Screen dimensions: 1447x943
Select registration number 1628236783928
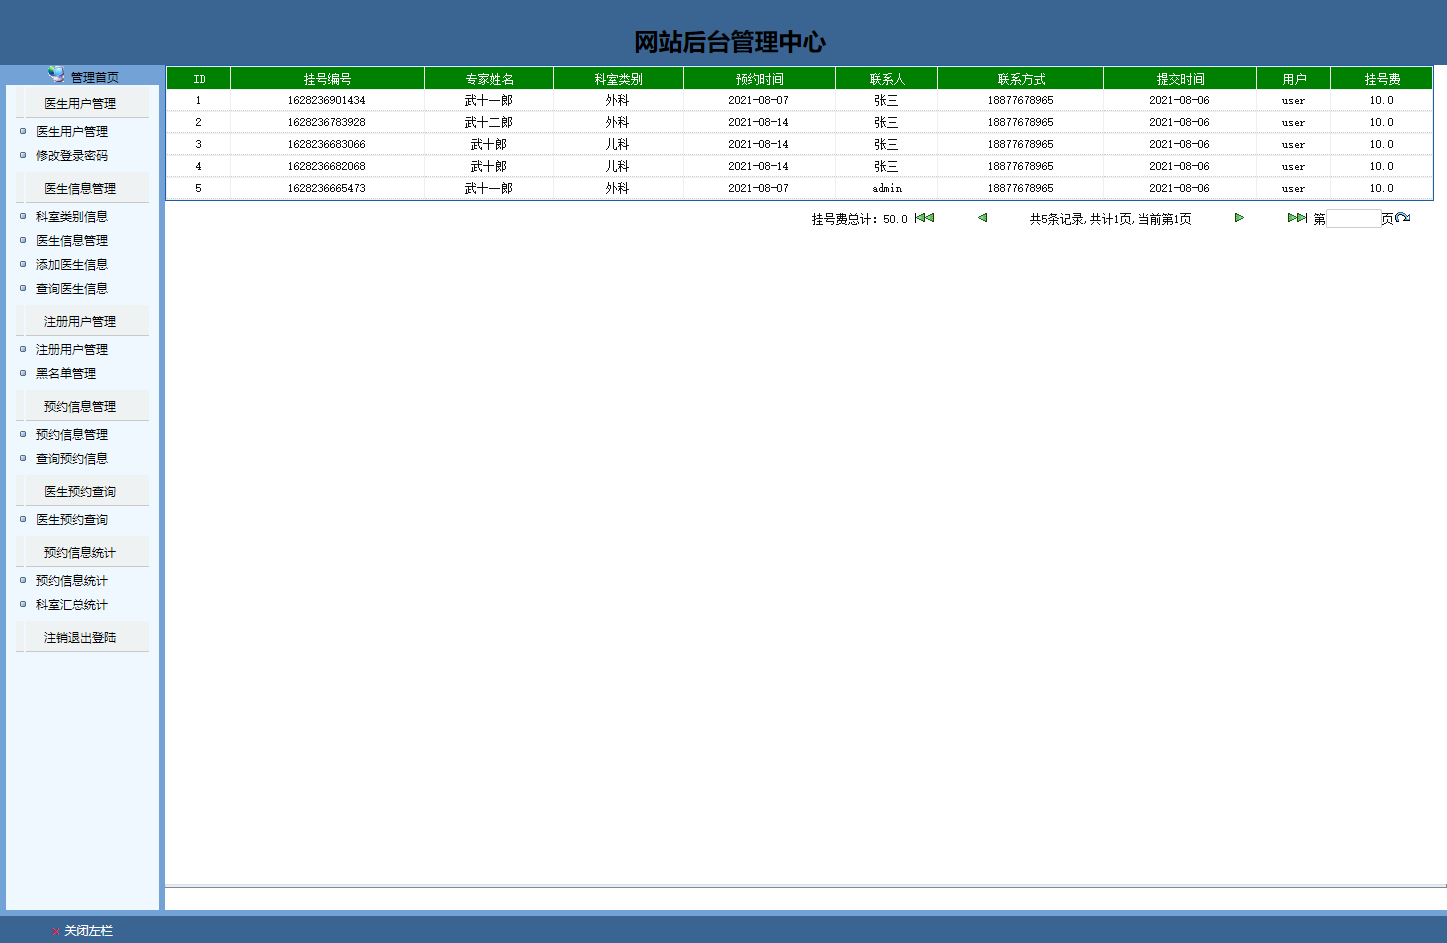[x=327, y=122]
